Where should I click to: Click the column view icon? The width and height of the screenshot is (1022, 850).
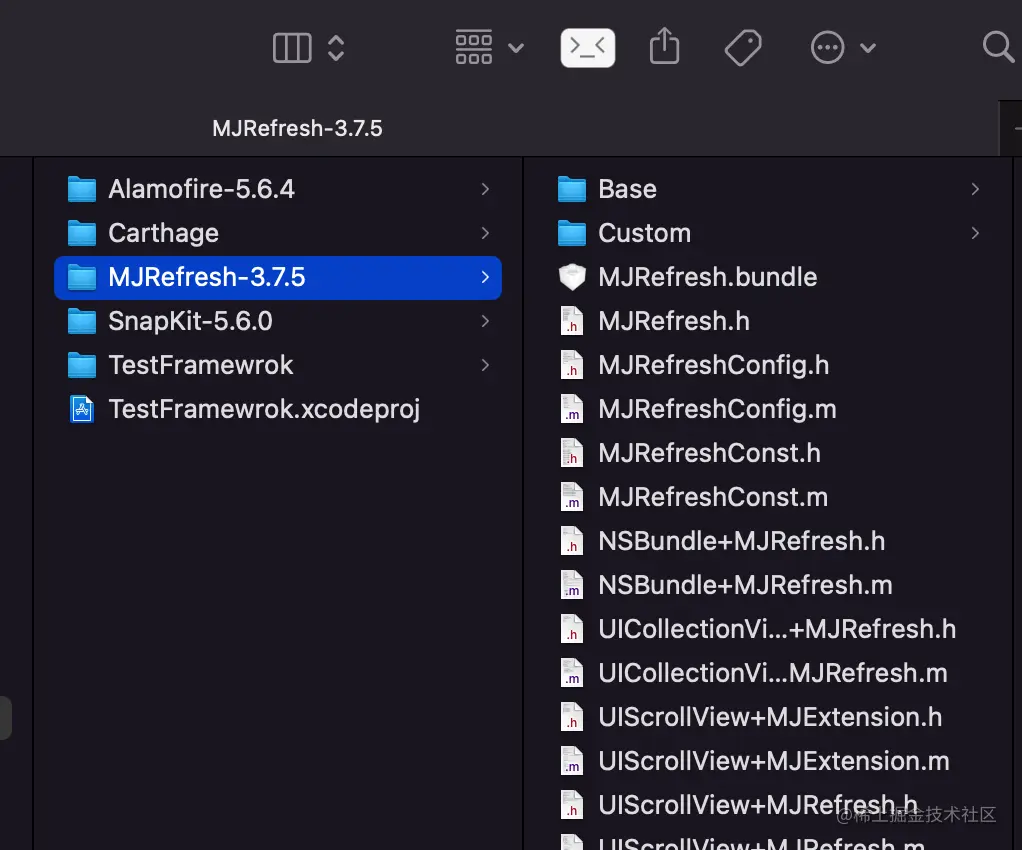[x=292, y=47]
